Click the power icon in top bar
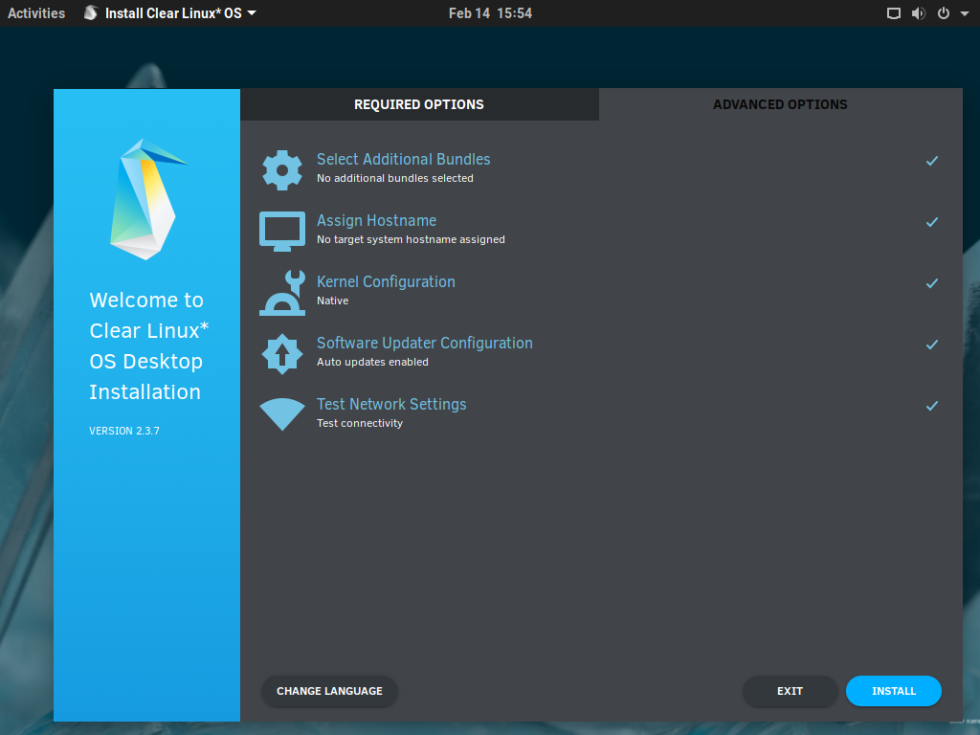 pos(944,13)
